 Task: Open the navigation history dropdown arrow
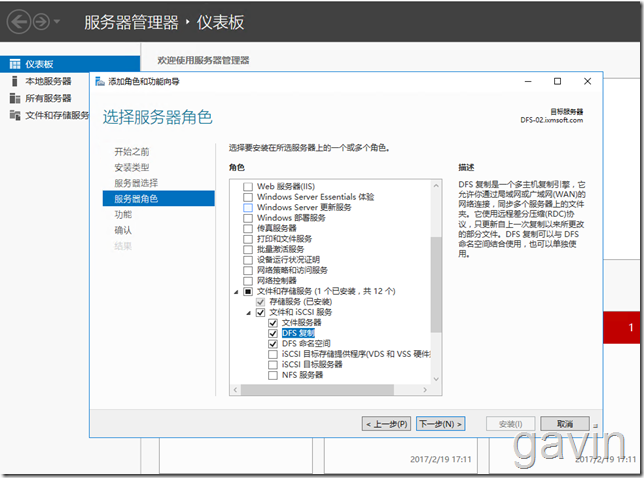pos(57,21)
